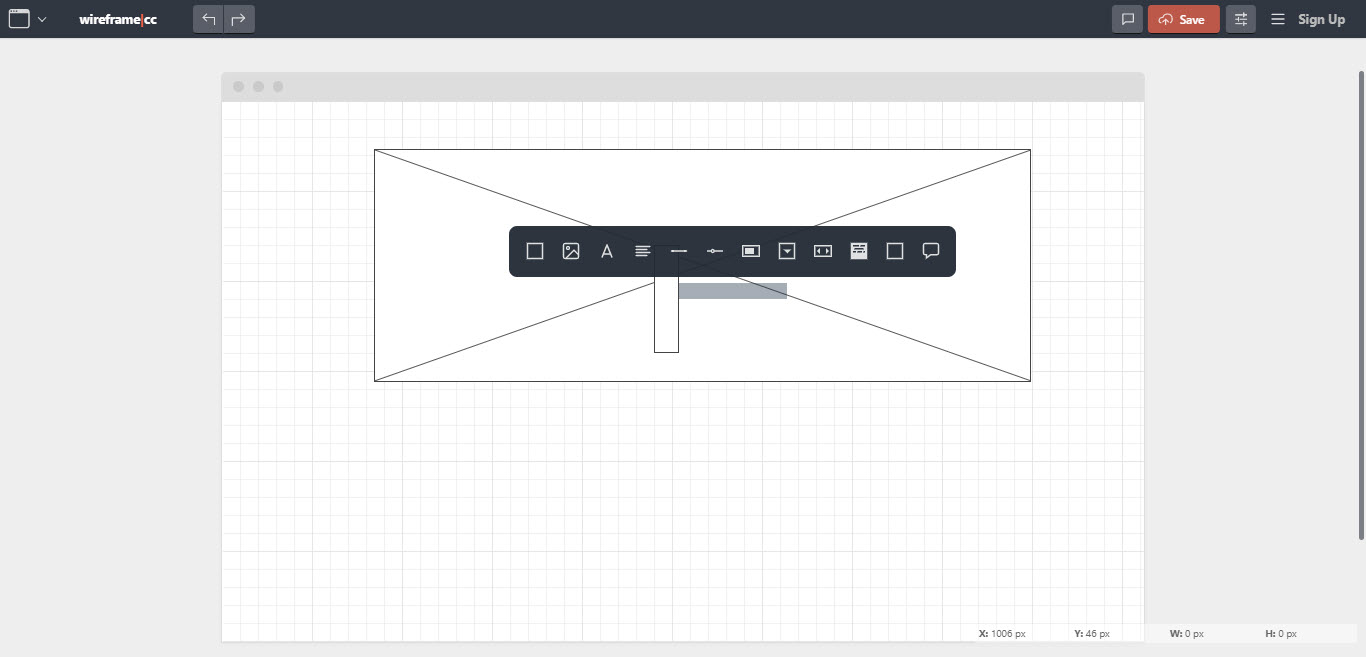Click the Undo arrow
1366x657 pixels.
tap(208, 18)
